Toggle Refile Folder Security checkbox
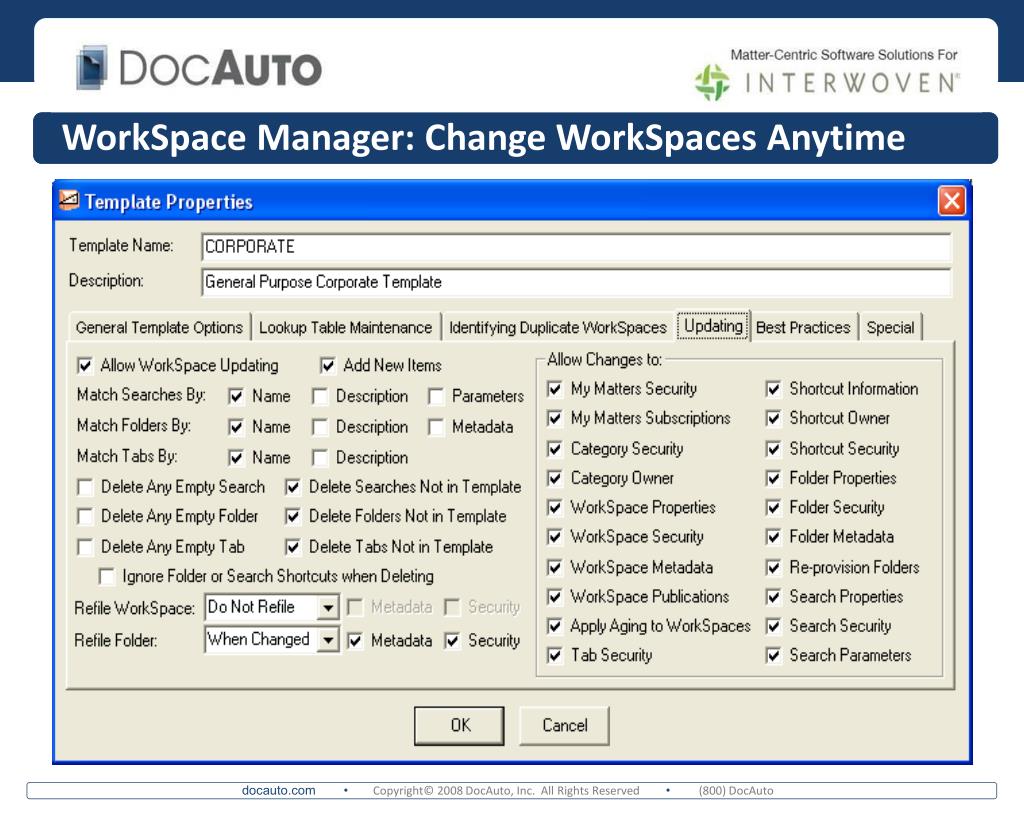1024x819 pixels. pyautogui.click(x=452, y=641)
